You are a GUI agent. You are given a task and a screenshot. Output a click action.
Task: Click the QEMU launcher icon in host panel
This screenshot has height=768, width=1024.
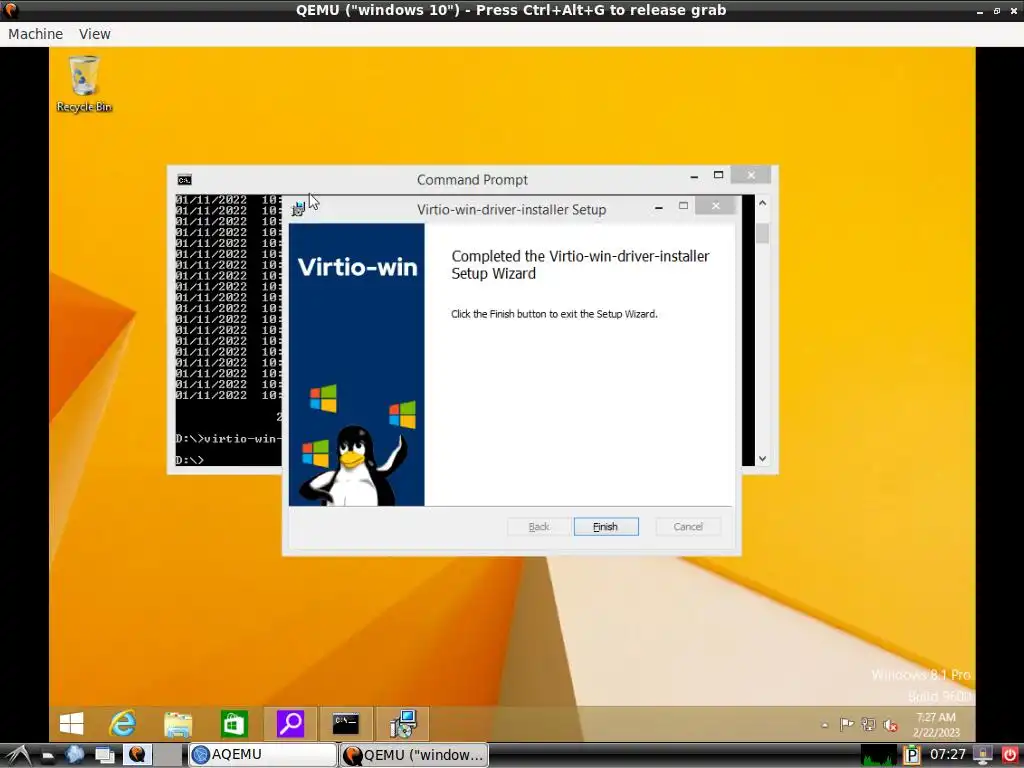[x=137, y=755]
